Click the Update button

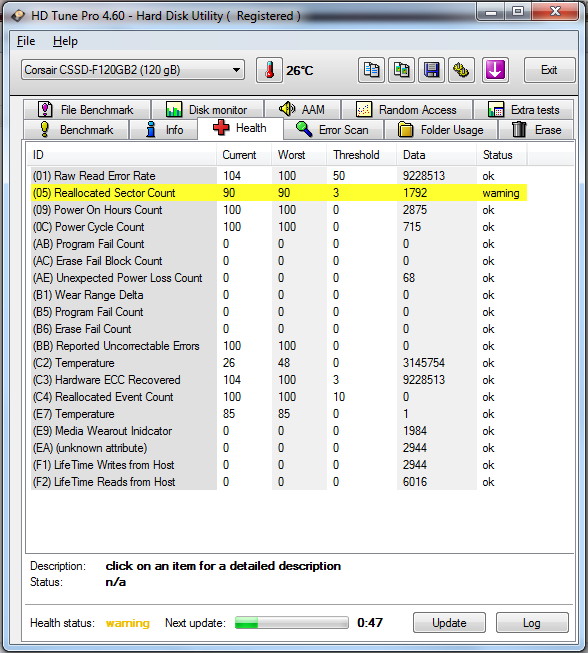click(449, 623)
